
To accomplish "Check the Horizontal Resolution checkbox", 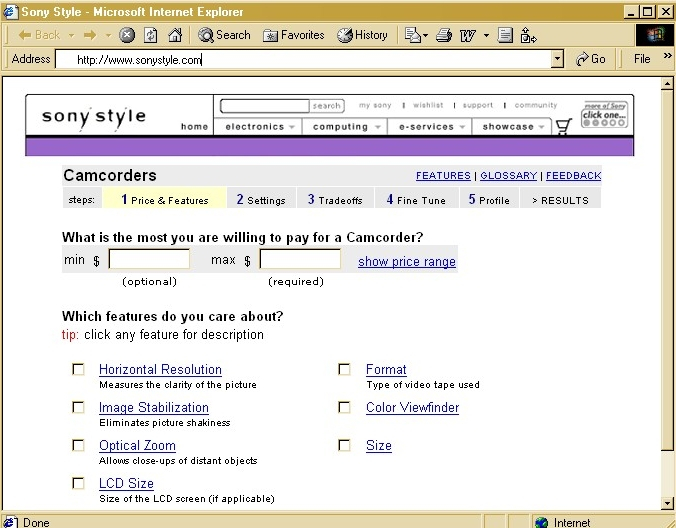I will tap(79, 370).
